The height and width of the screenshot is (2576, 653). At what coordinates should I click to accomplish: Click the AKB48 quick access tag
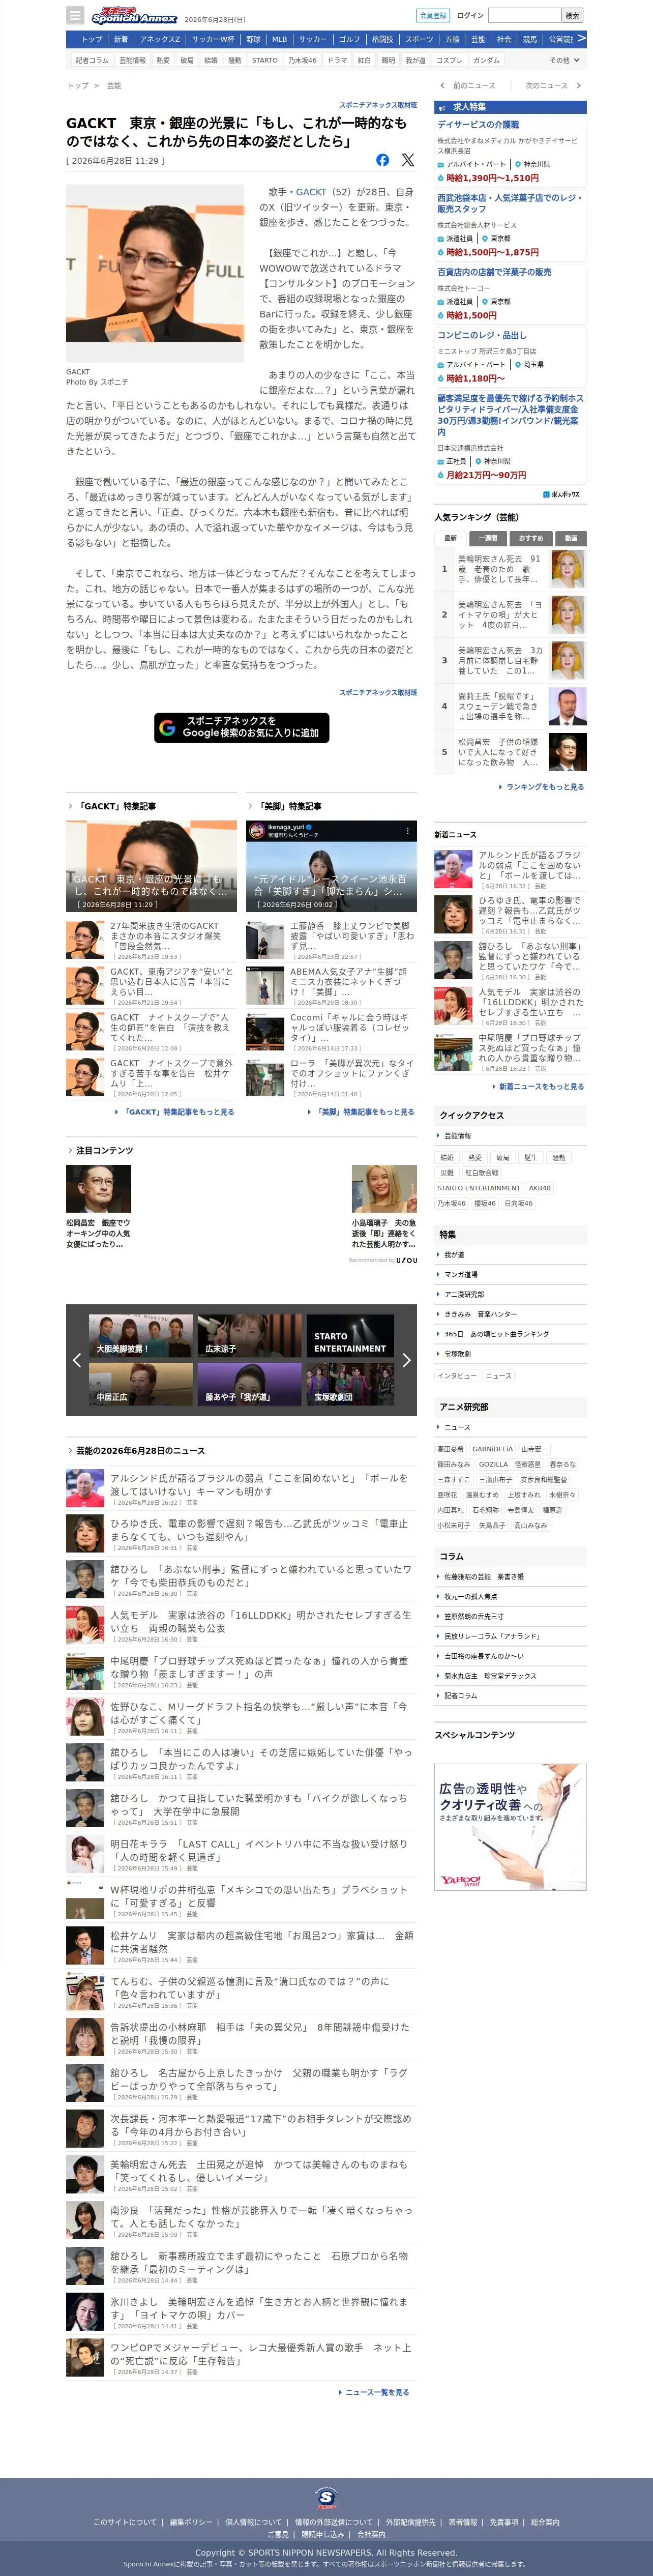[540, 1188]
